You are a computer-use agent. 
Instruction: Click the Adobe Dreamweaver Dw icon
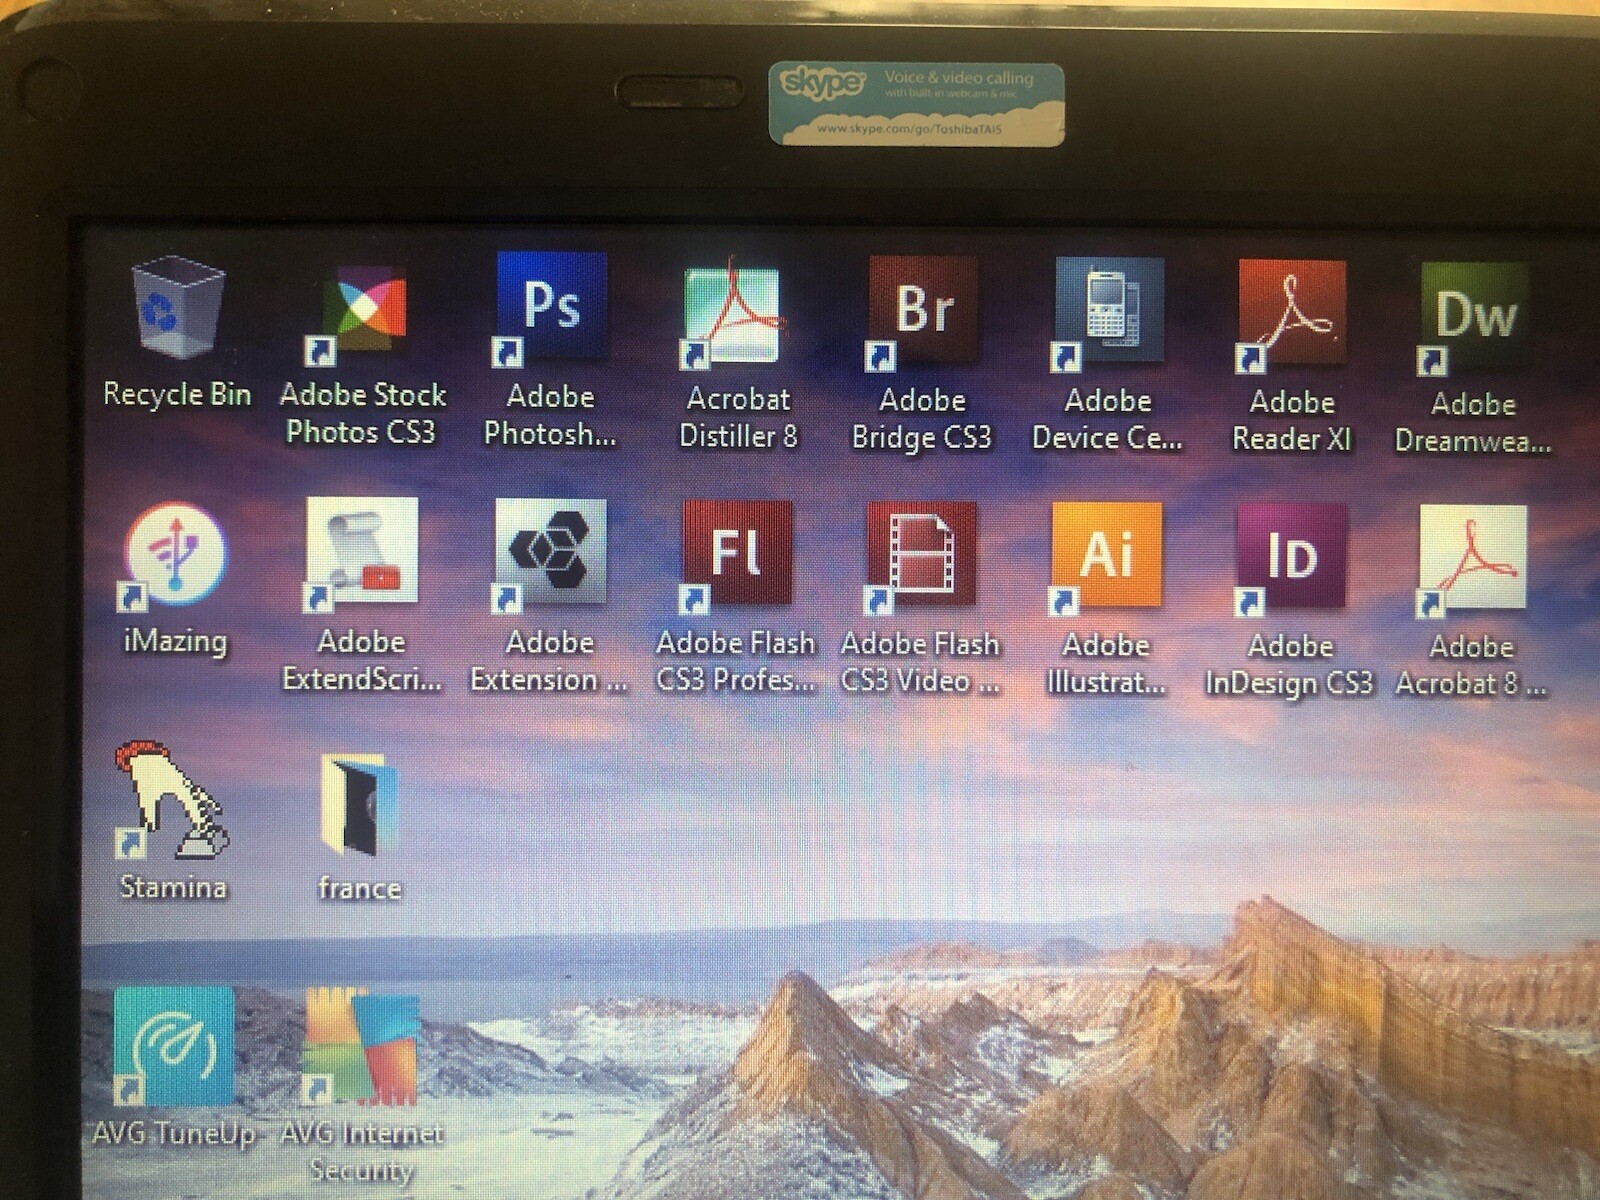1473,318
